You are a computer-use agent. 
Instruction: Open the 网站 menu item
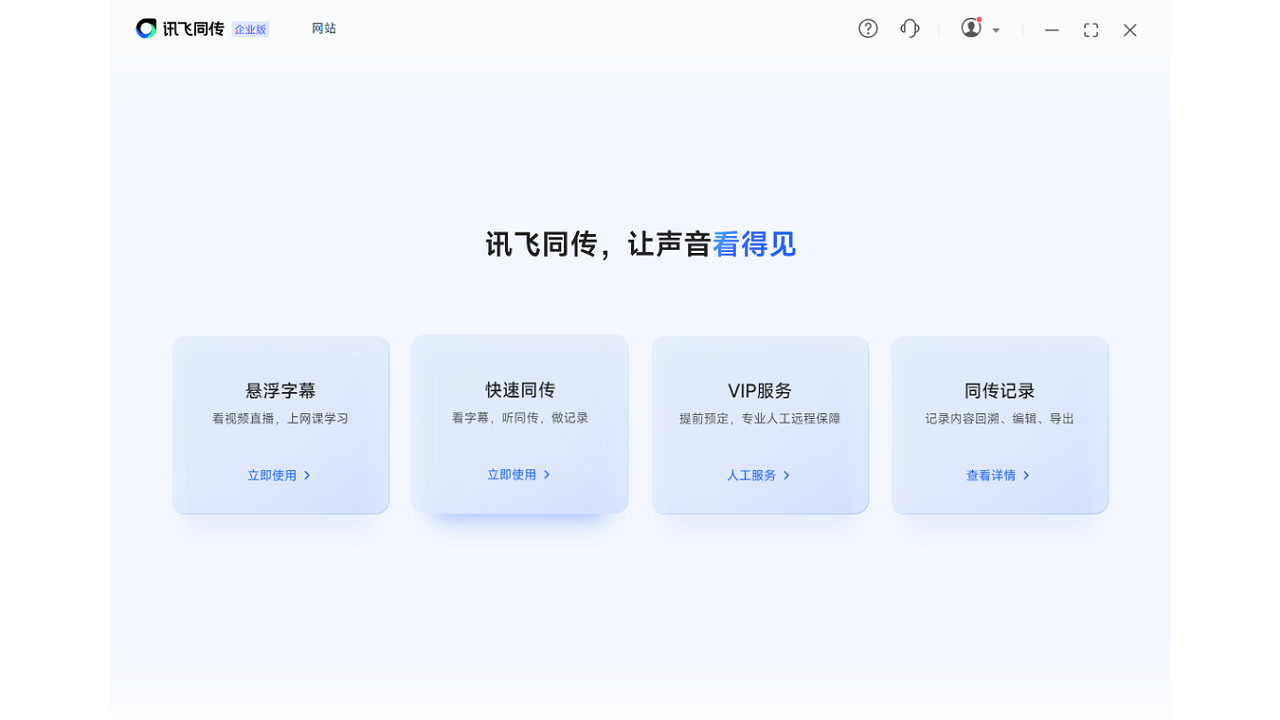click(x=324, y=29)
